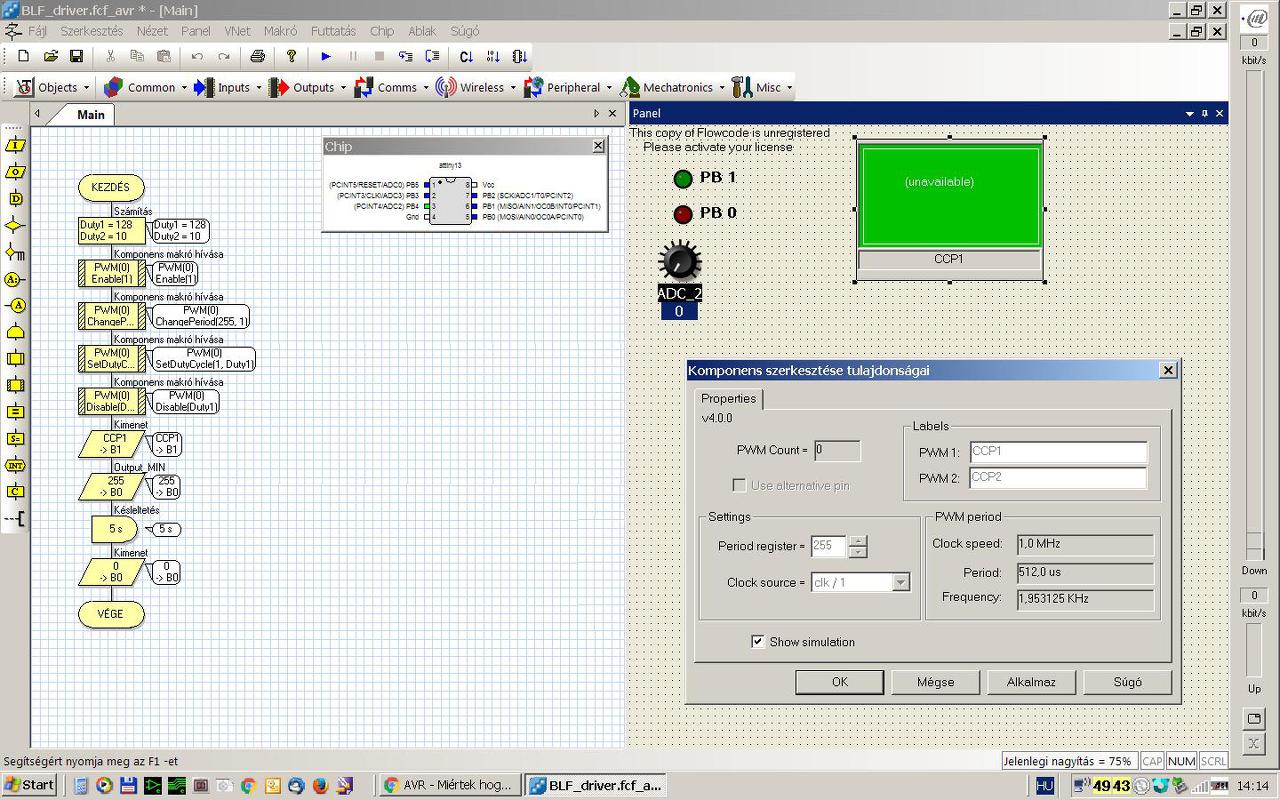The image size is (1280, 800).
Task: Click the Step Over simulation icon
Action: point(432,57)
